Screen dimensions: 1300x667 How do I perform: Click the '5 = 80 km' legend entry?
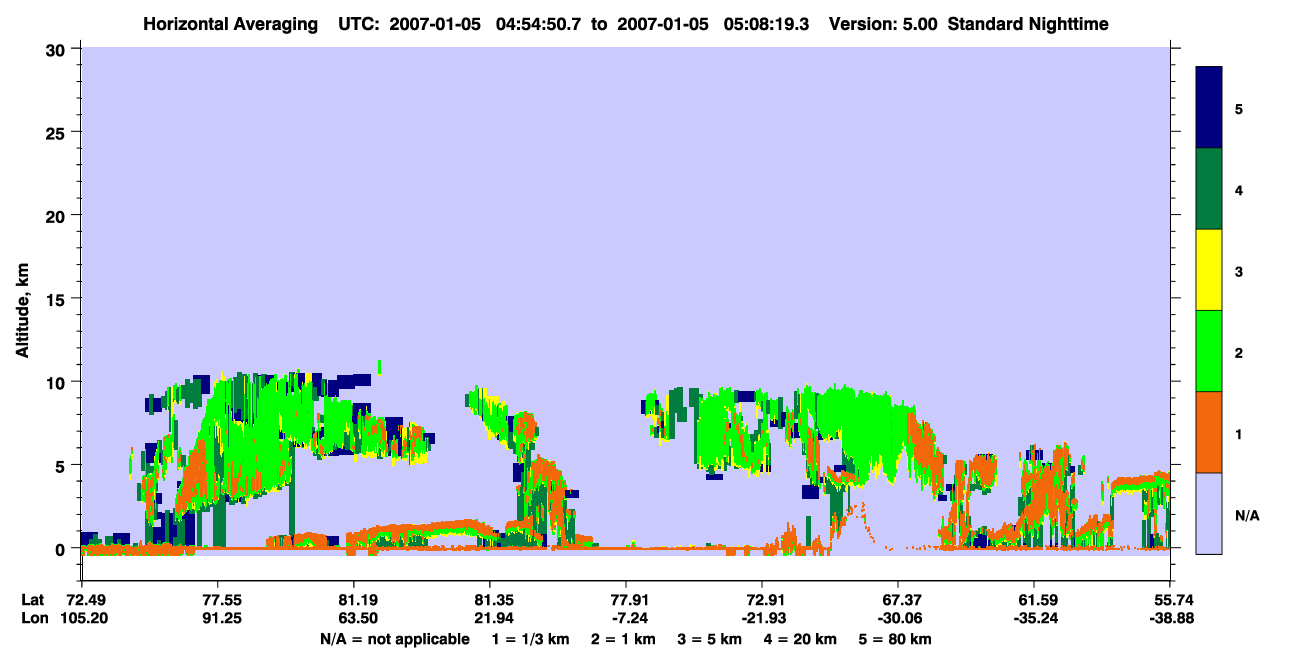[x=896, y=639]
